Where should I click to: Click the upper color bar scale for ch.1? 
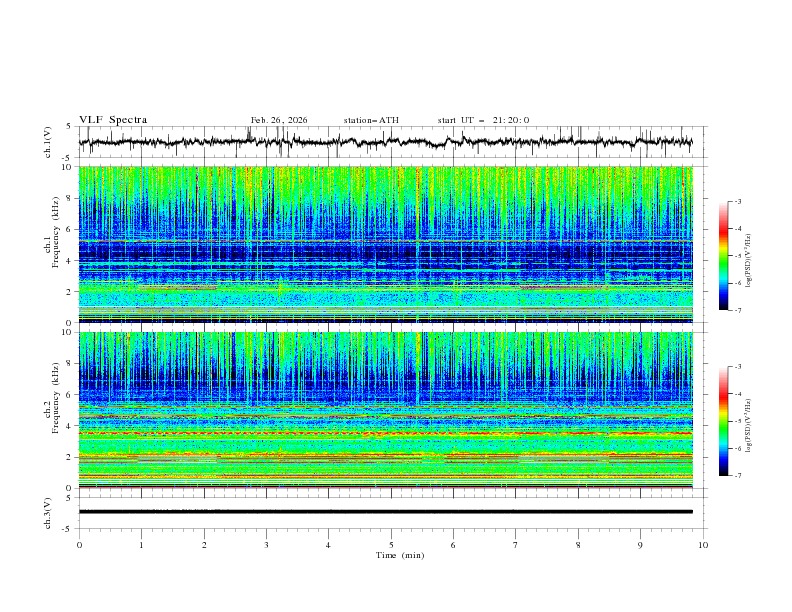tap(723, 256)
